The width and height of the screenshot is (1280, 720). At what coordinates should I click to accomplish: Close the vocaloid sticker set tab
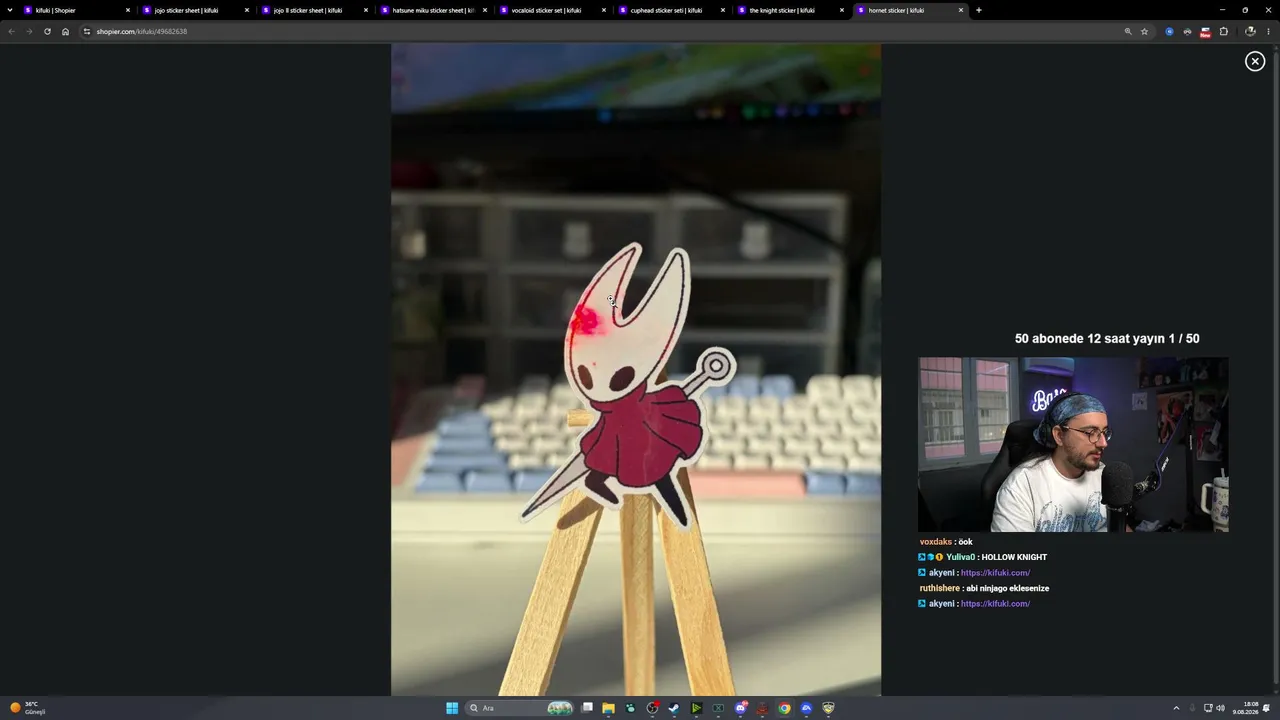(x=604, y=10)
